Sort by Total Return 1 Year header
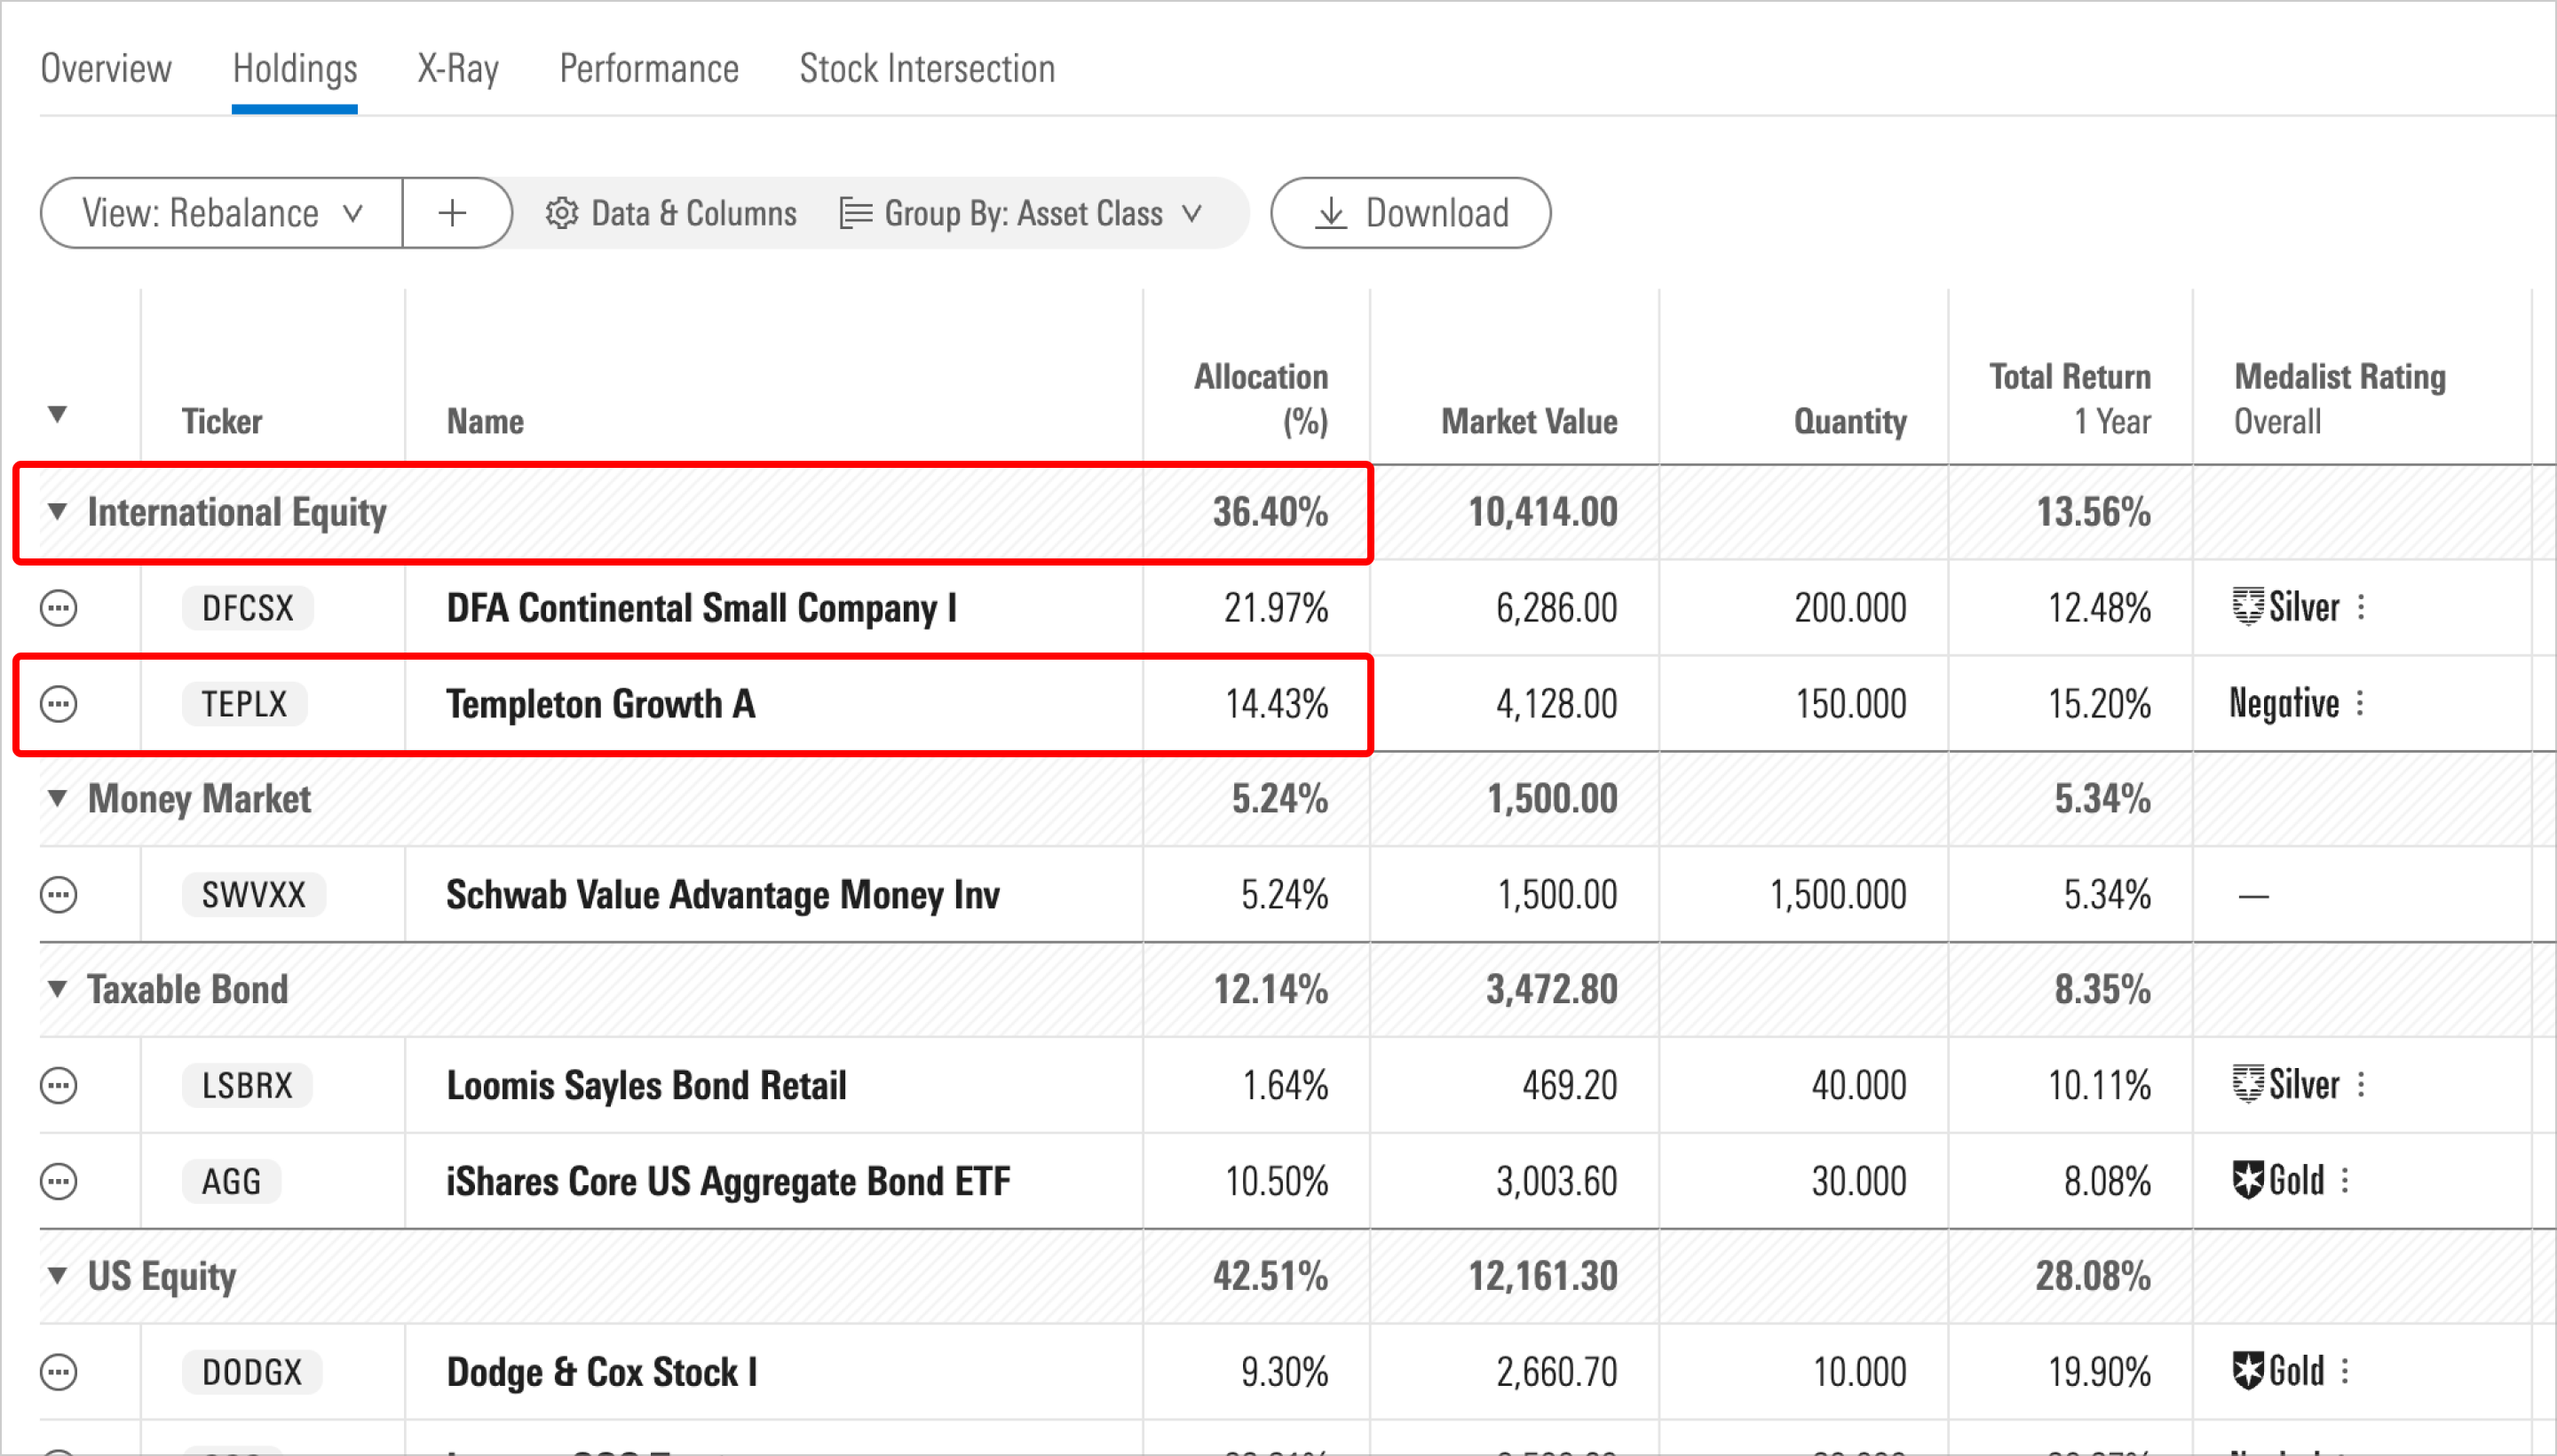This screenshot has height=1456, width=2557. tap(2070, 399)
